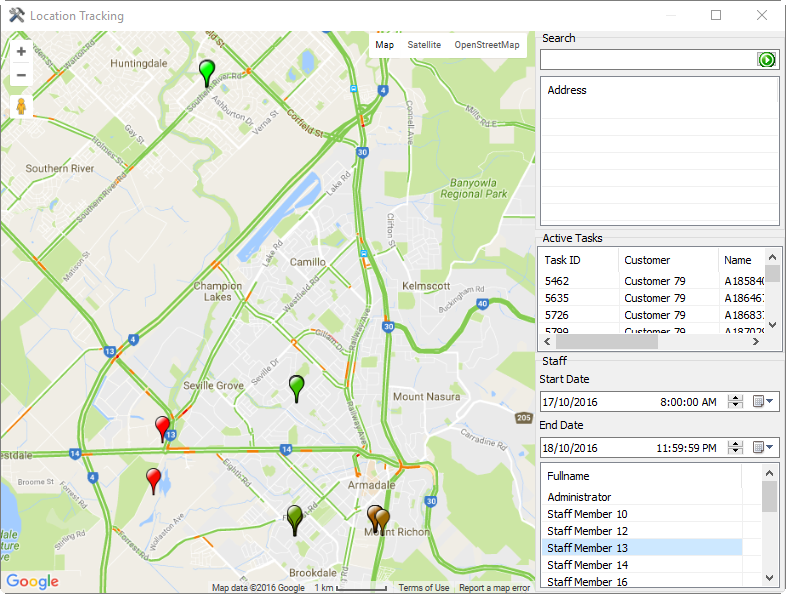
Task: Zoom out on the map
Action: click(21, 75)
